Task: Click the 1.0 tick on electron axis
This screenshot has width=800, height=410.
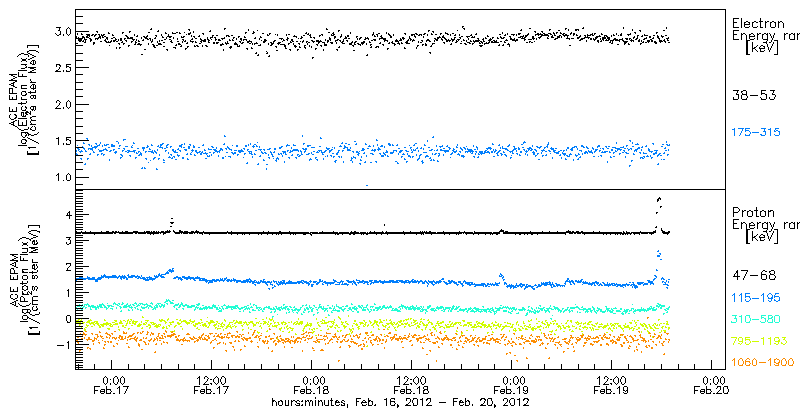Action: [x=62, y=177]
